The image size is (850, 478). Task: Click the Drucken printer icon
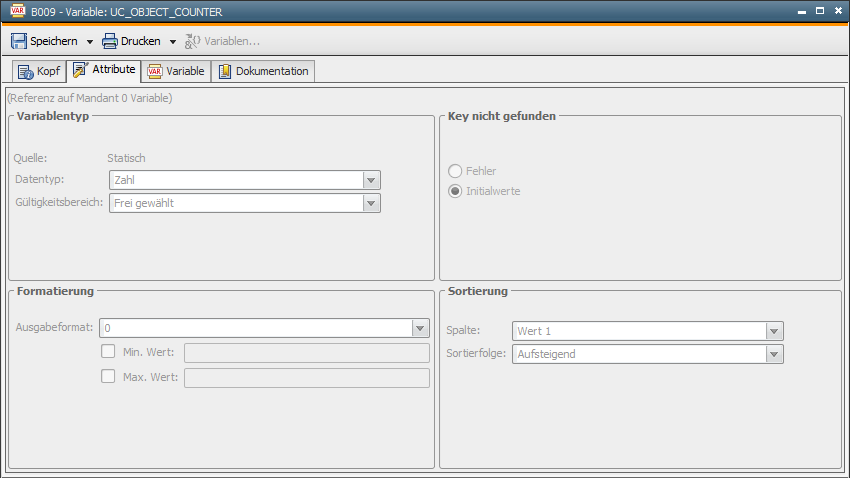click(110, 41)
